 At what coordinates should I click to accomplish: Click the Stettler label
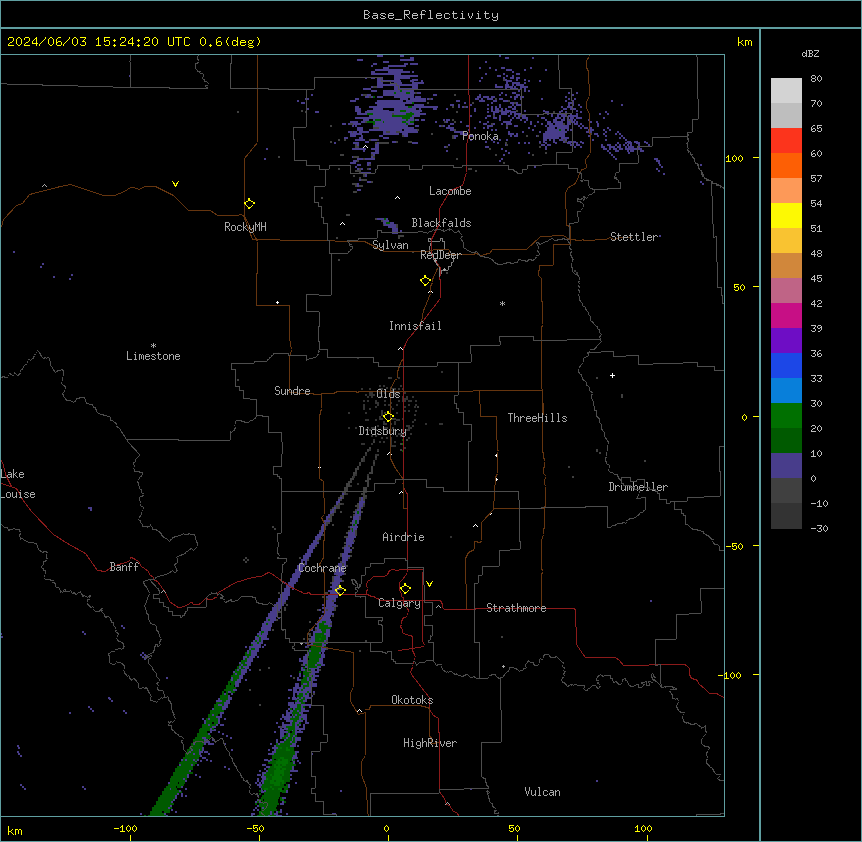click(634, 237)
